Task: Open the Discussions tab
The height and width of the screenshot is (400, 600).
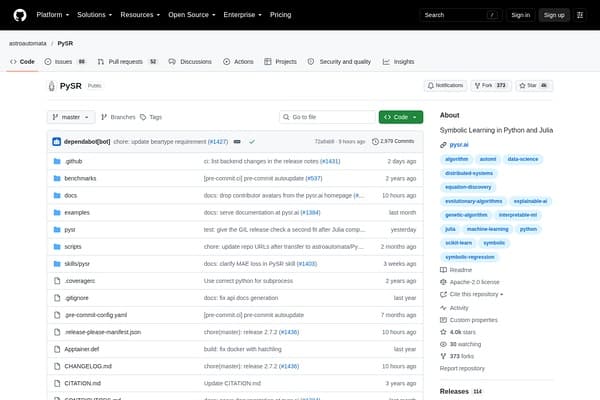Action: (190, 62)
